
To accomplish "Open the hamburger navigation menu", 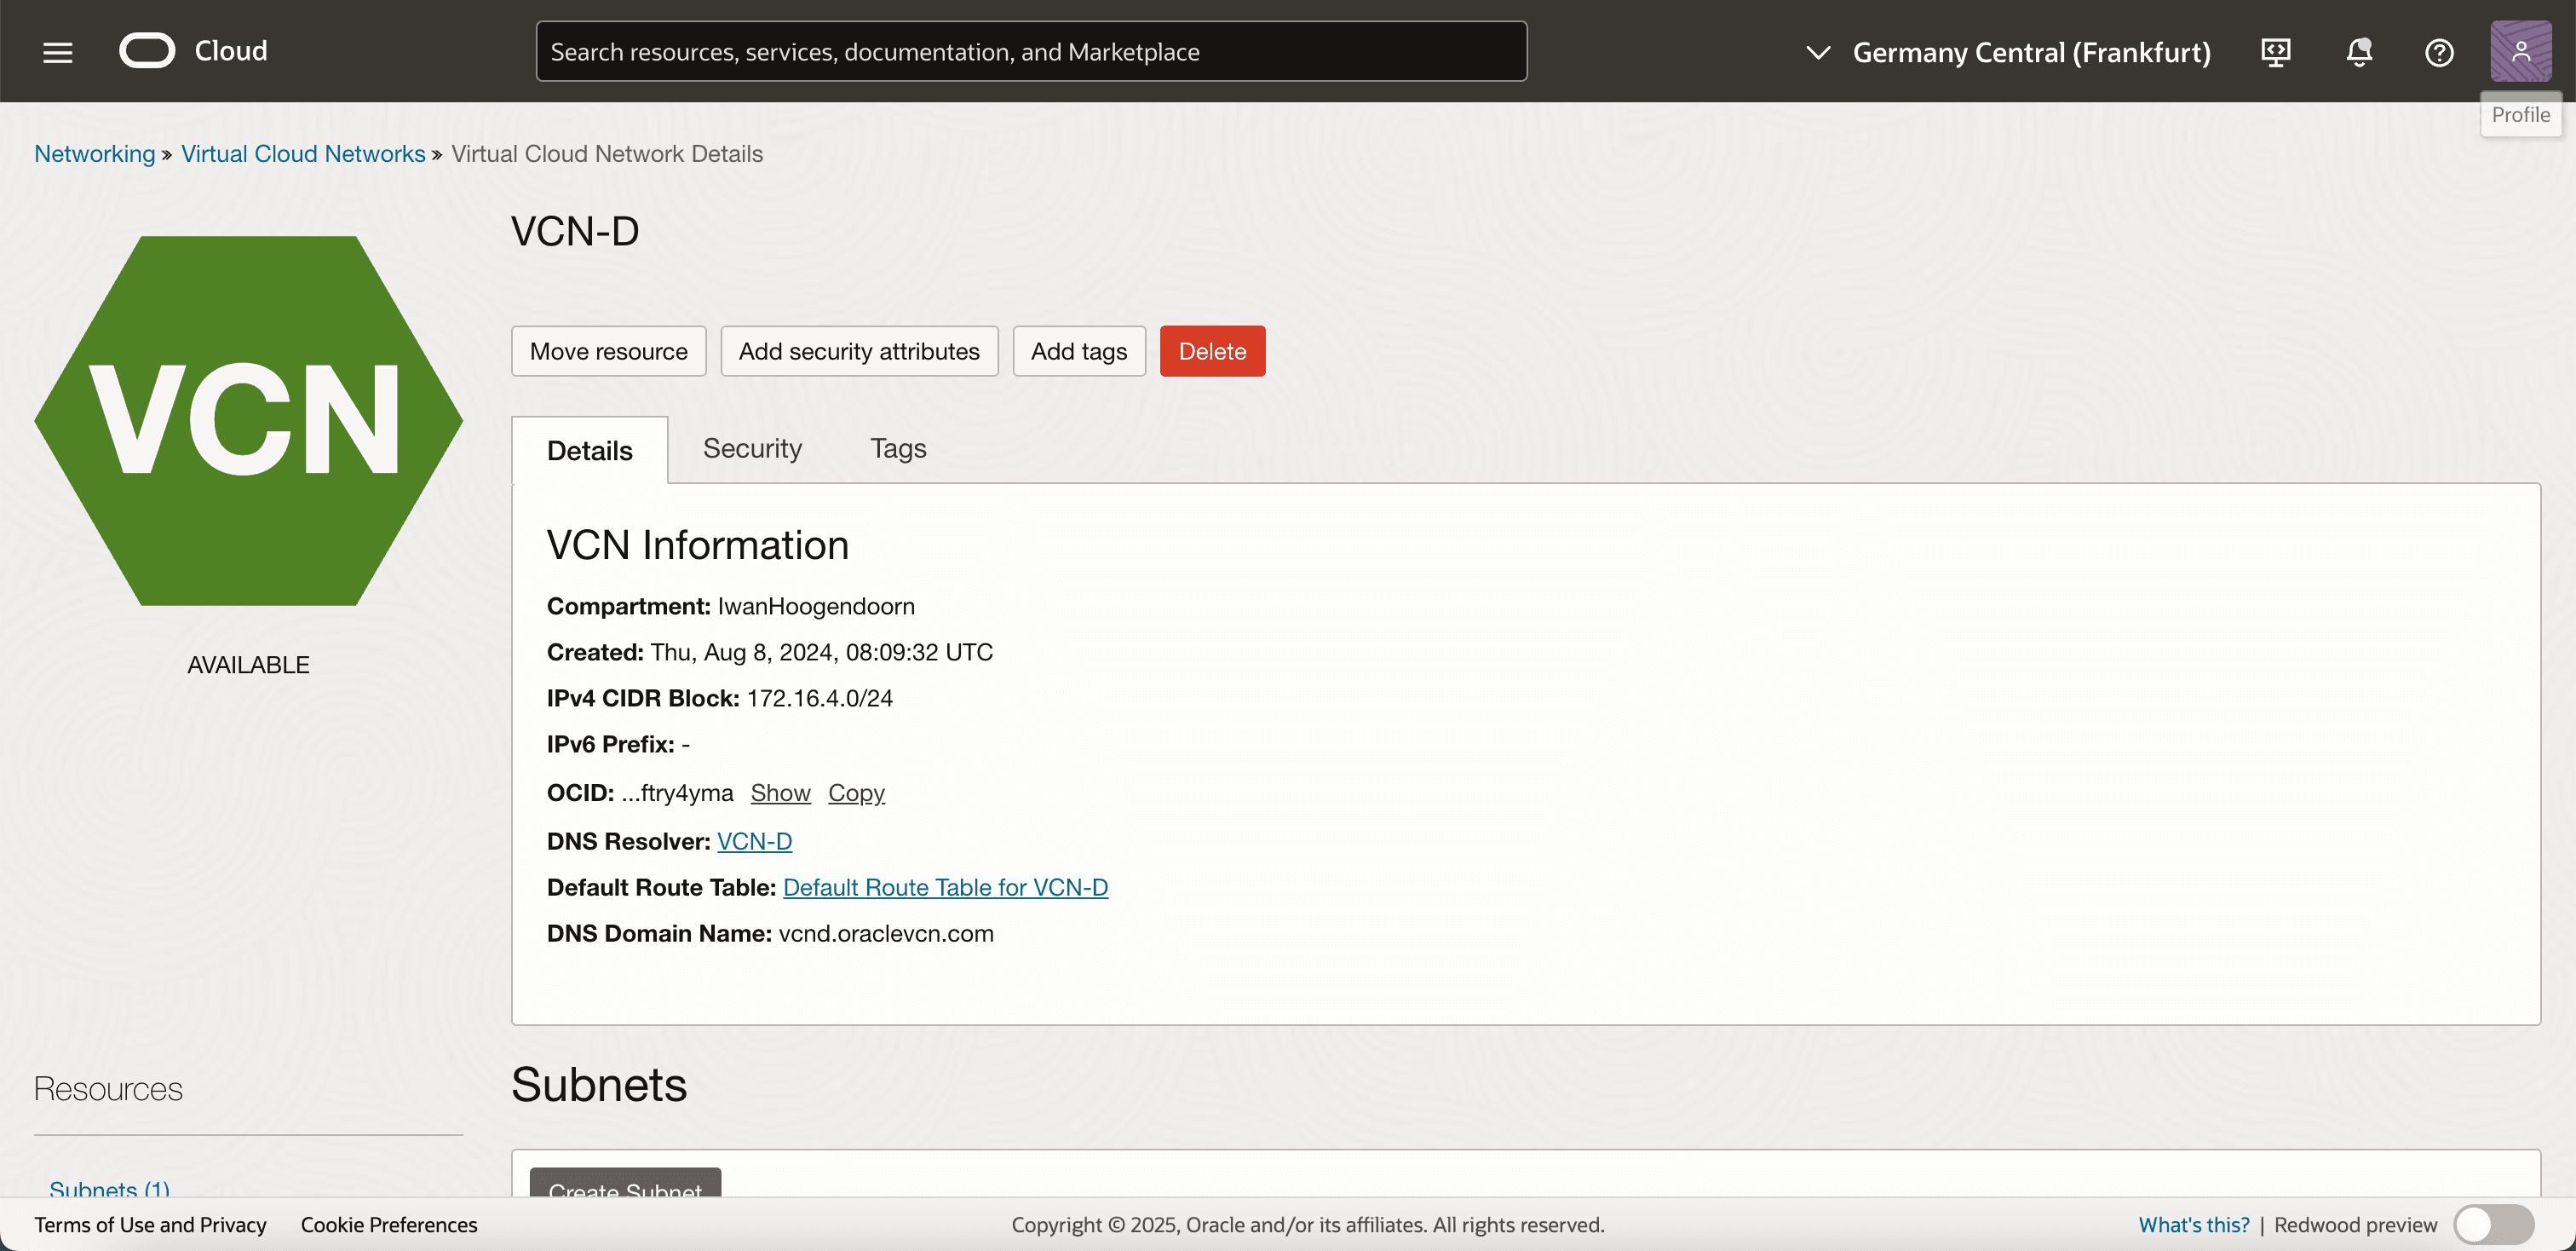I will (58, 52).
